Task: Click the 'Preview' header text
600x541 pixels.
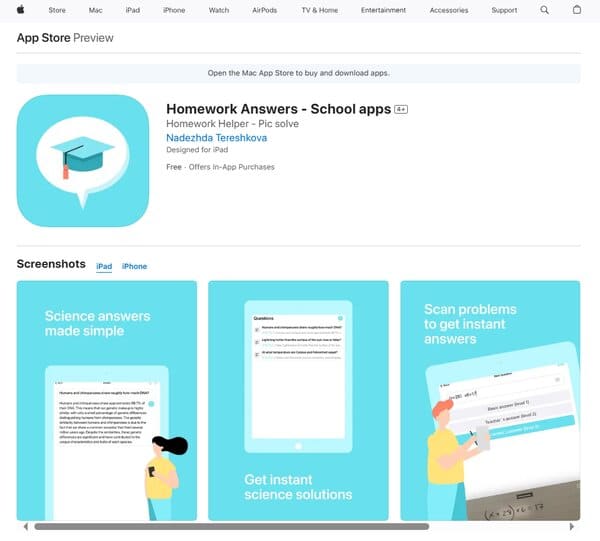Action: coord(93,38)
